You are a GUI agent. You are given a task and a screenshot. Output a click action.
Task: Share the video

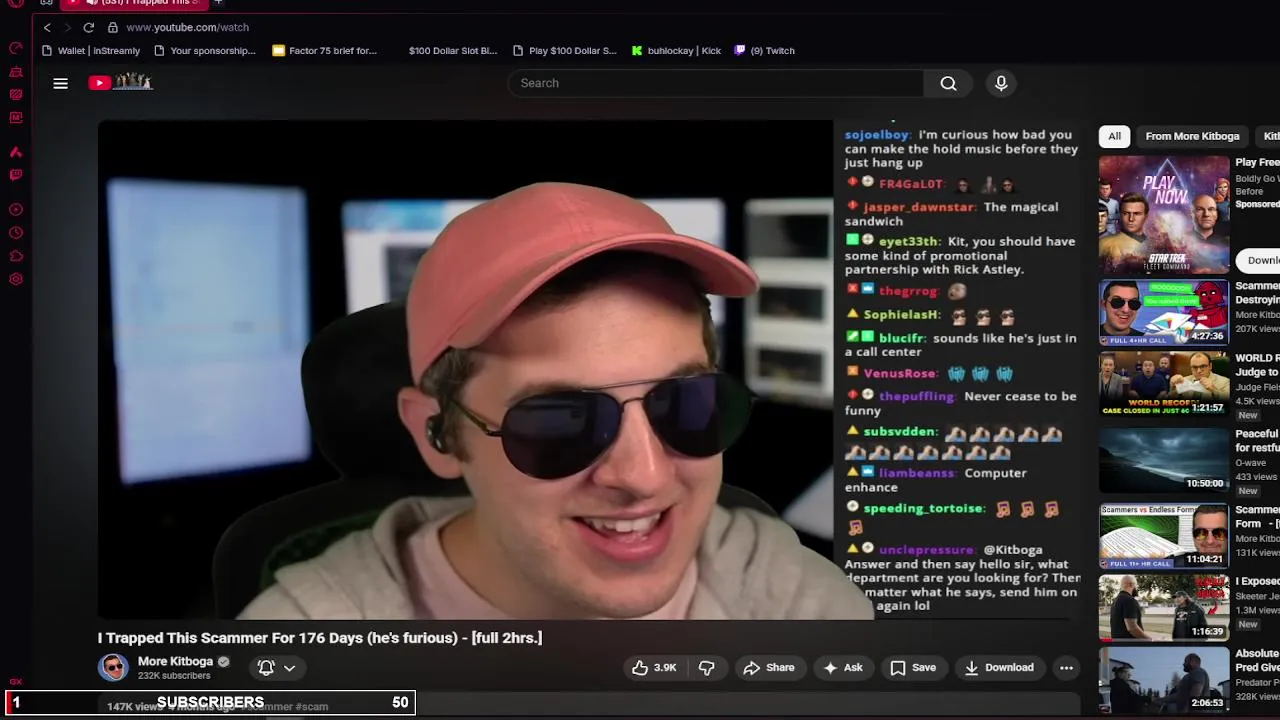(x=768, y=667)
